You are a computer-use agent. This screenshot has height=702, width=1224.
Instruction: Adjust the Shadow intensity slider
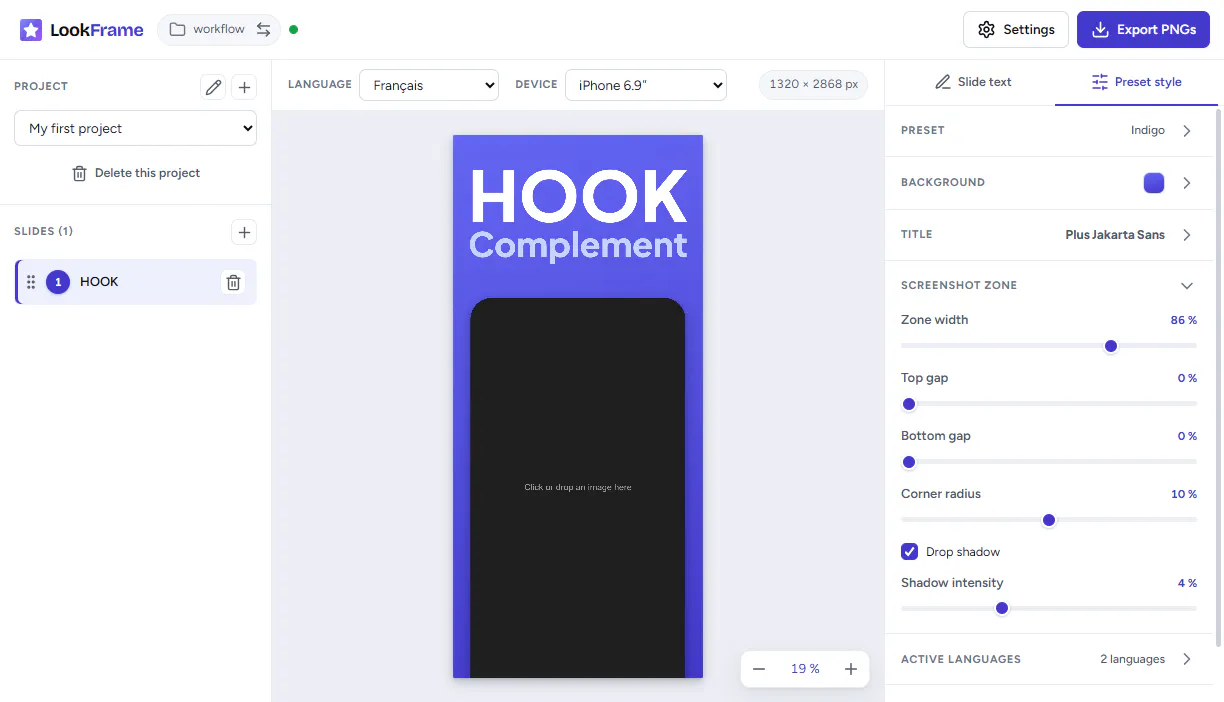point(1049,608)
